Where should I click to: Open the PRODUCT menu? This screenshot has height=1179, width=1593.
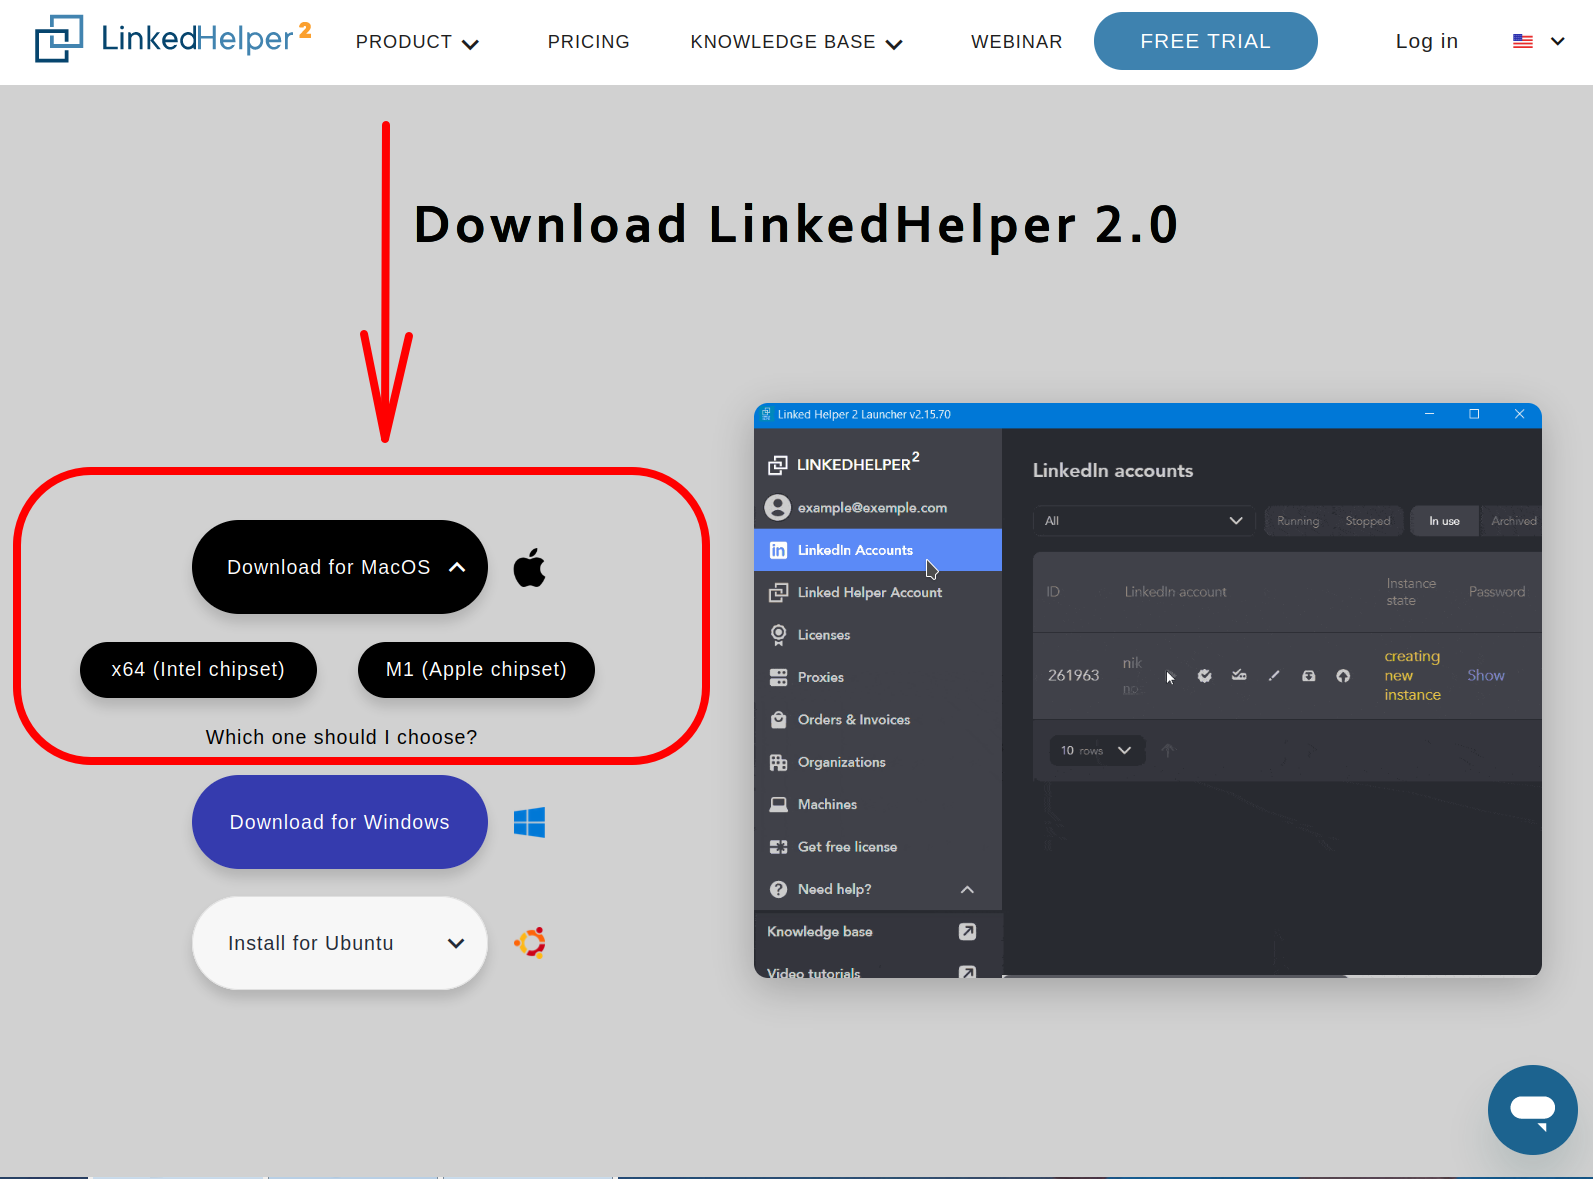coord(417,42)
